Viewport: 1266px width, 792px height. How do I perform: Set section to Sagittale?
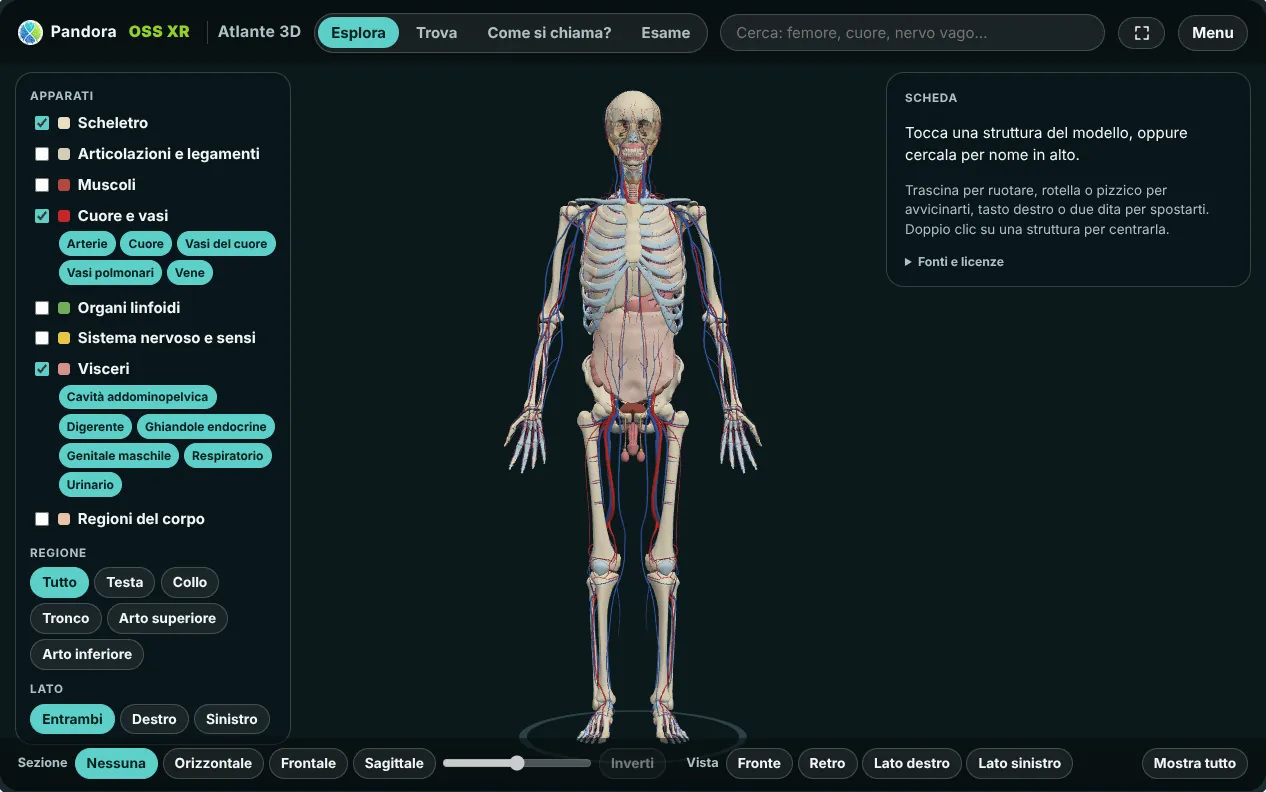tap(394, 763)
